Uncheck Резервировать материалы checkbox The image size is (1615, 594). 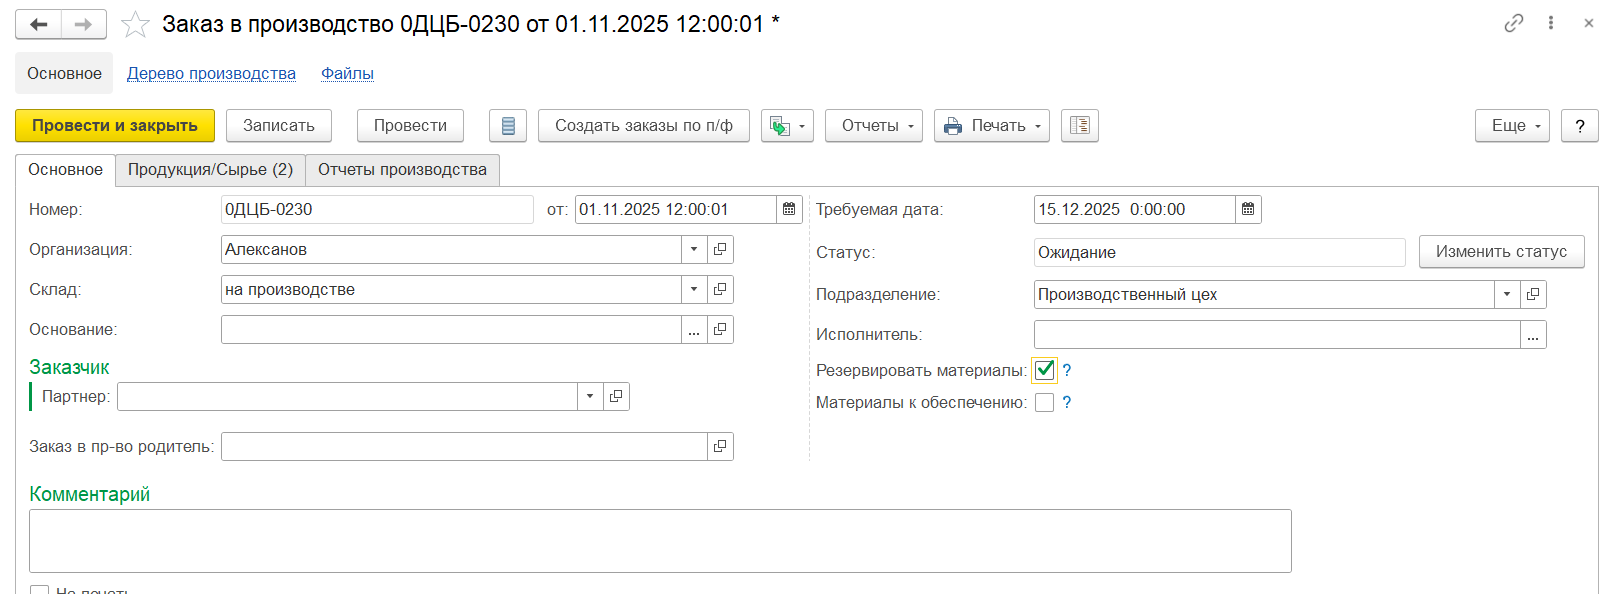[1045, 370]
